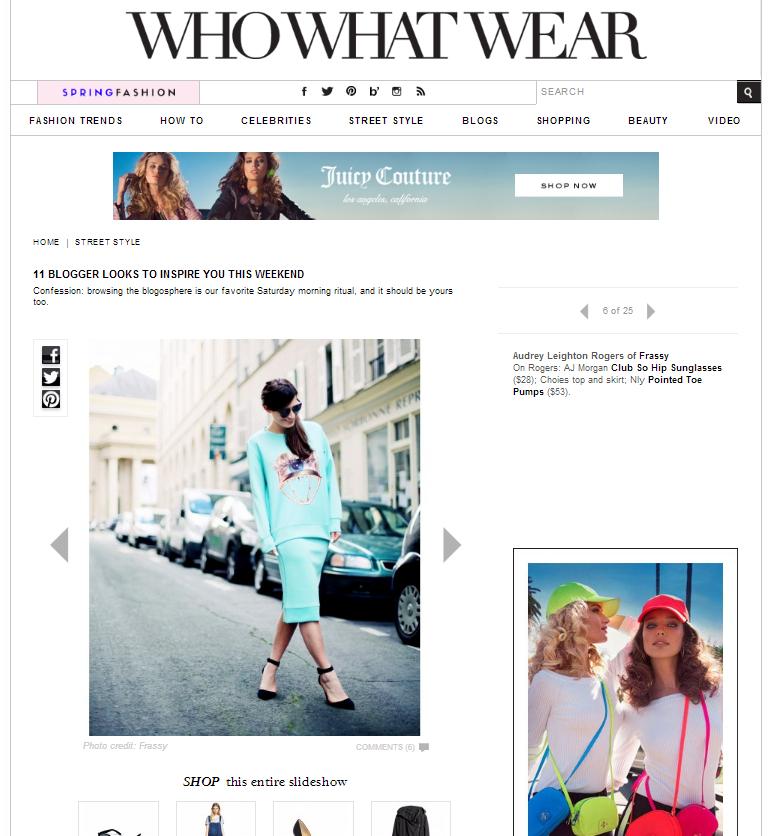This screenshot has height=836, width=777.
Task: Focus the Search input field
Action: click(x=637, y=92)
